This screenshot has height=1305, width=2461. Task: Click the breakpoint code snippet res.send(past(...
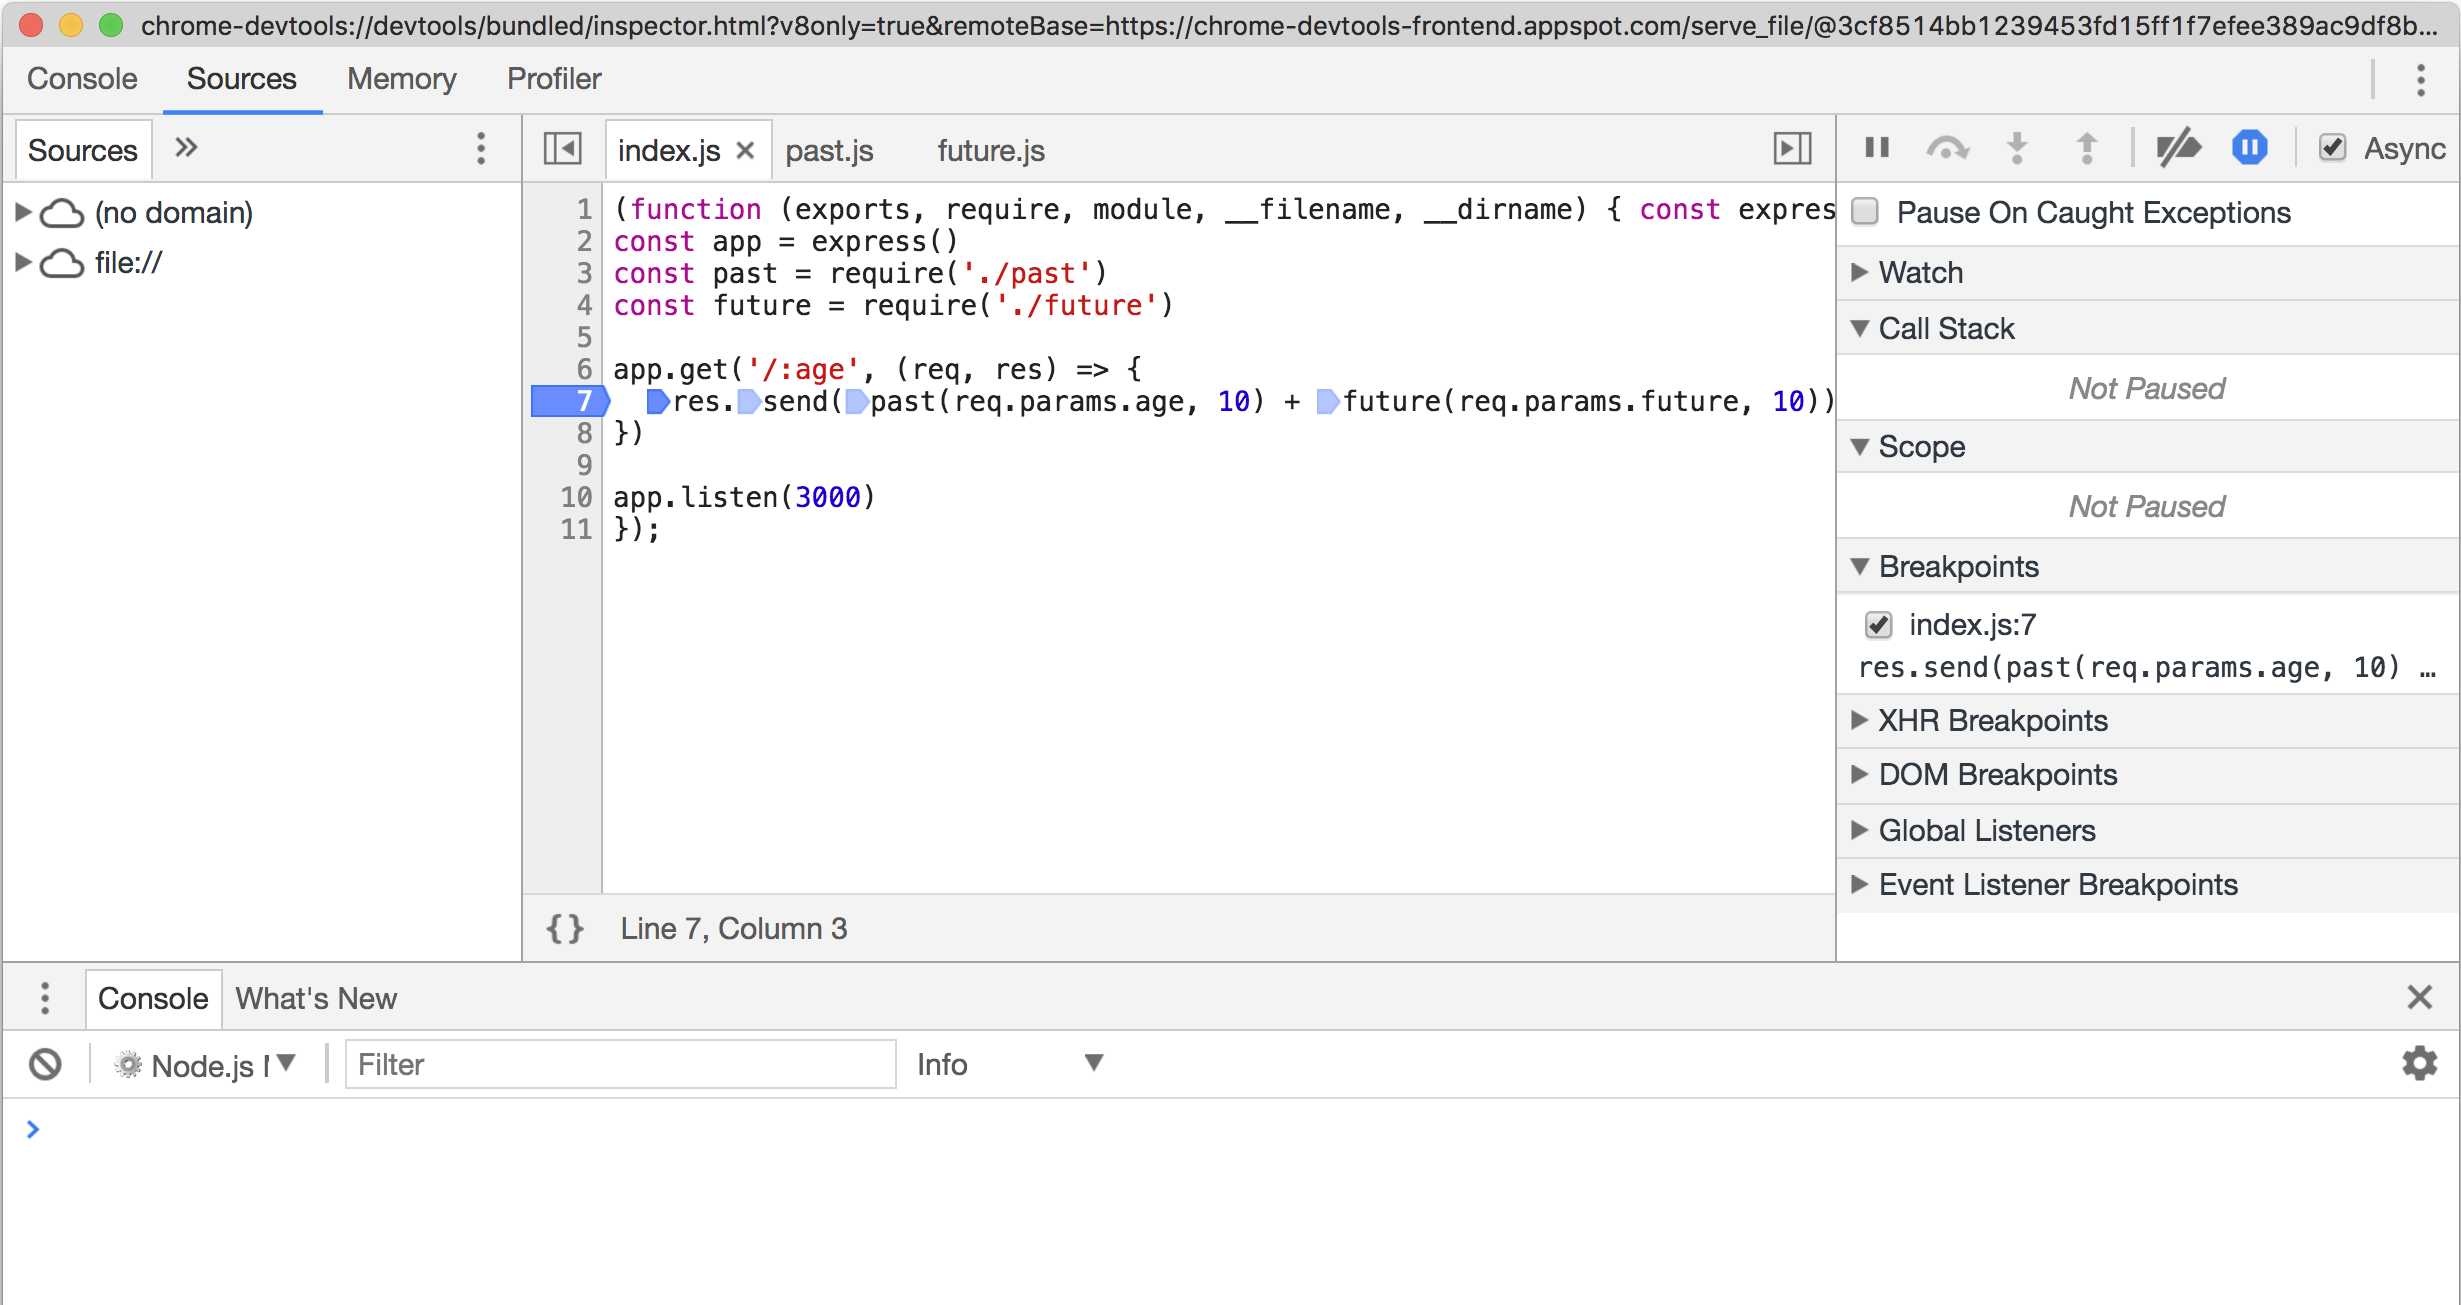[x=2146, y=667]
